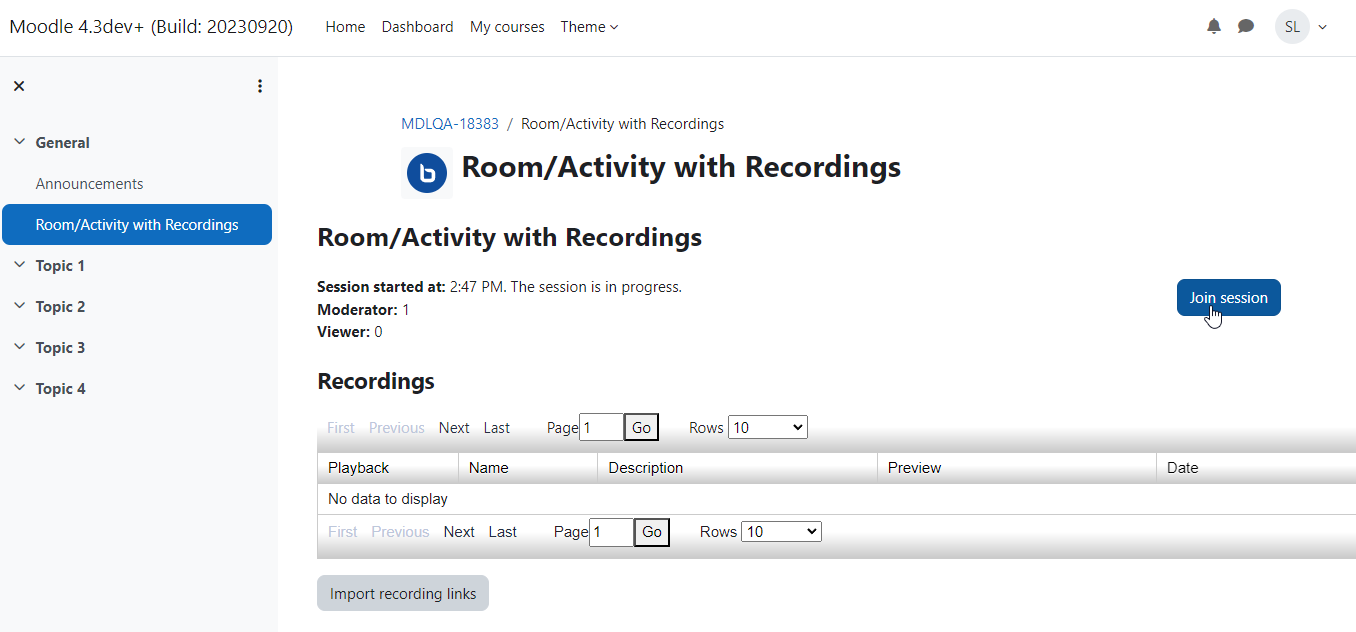
Task: Sort by Preview column header
Action: click(914, 467)
